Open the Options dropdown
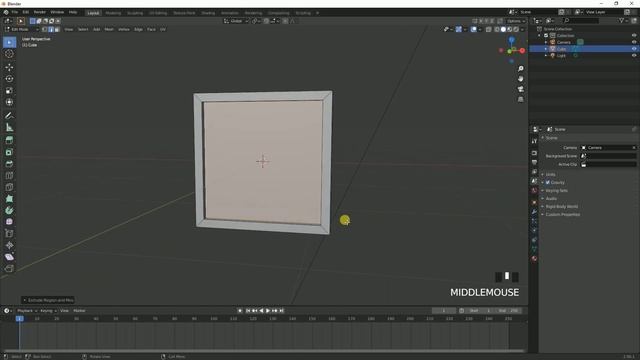Image resolution: width=640 pixels, height=360 pixels. (515, 21)
